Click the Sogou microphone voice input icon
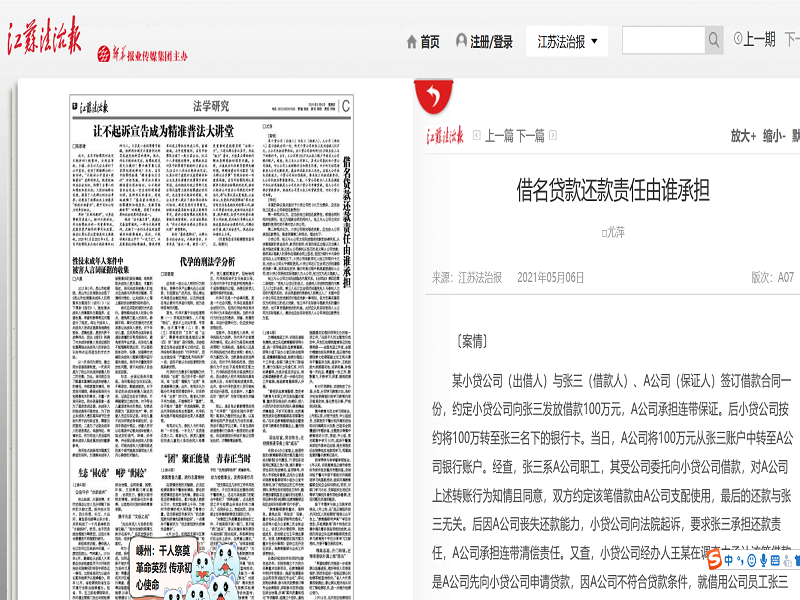Screen dimensions: 800x600 763,560
